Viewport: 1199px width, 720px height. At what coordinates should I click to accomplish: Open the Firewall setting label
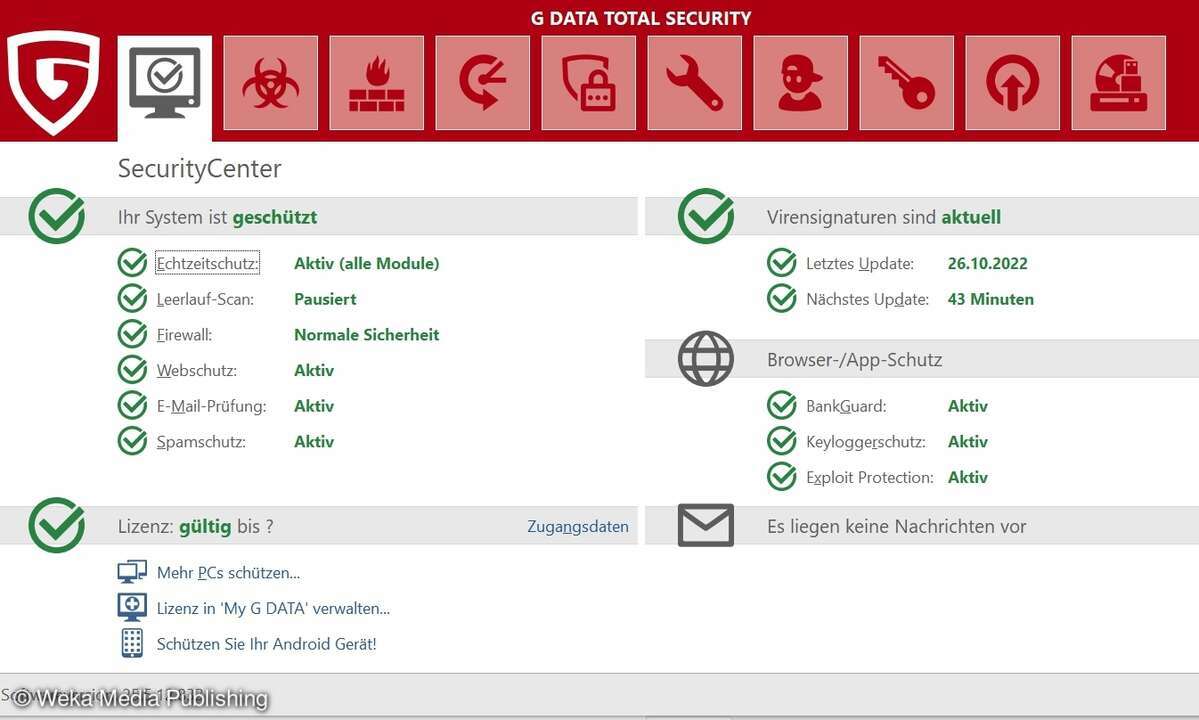coord(184,335)
